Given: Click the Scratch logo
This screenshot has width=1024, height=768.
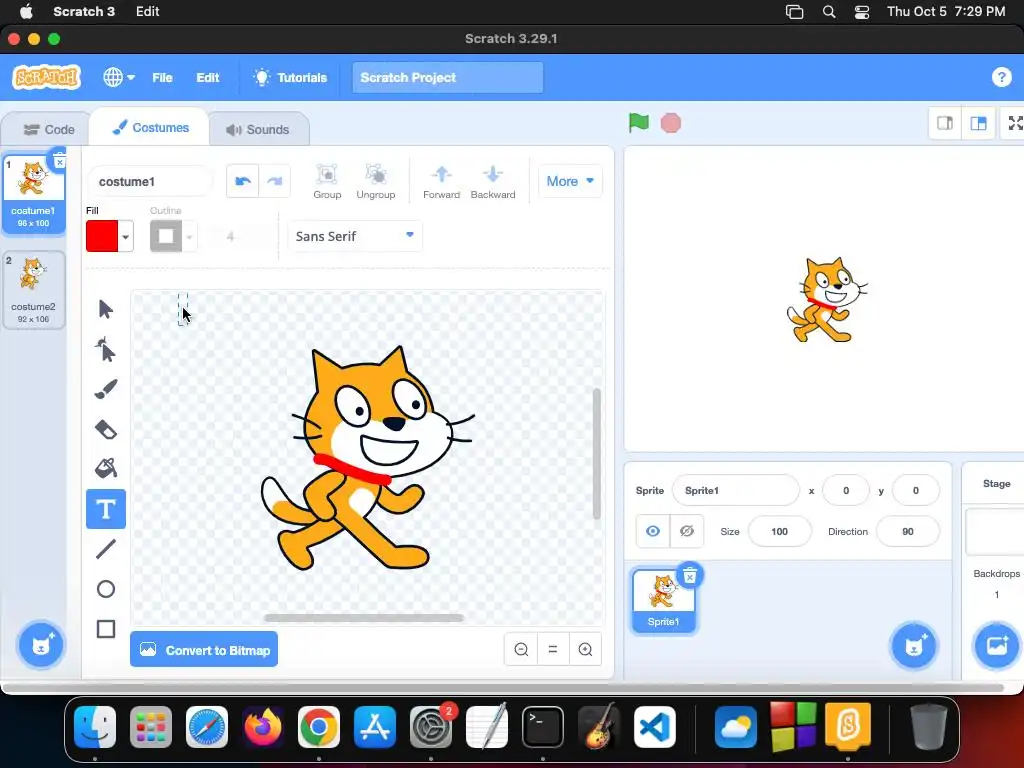Looking at the screenshot, I should click(x=46, y=77).
